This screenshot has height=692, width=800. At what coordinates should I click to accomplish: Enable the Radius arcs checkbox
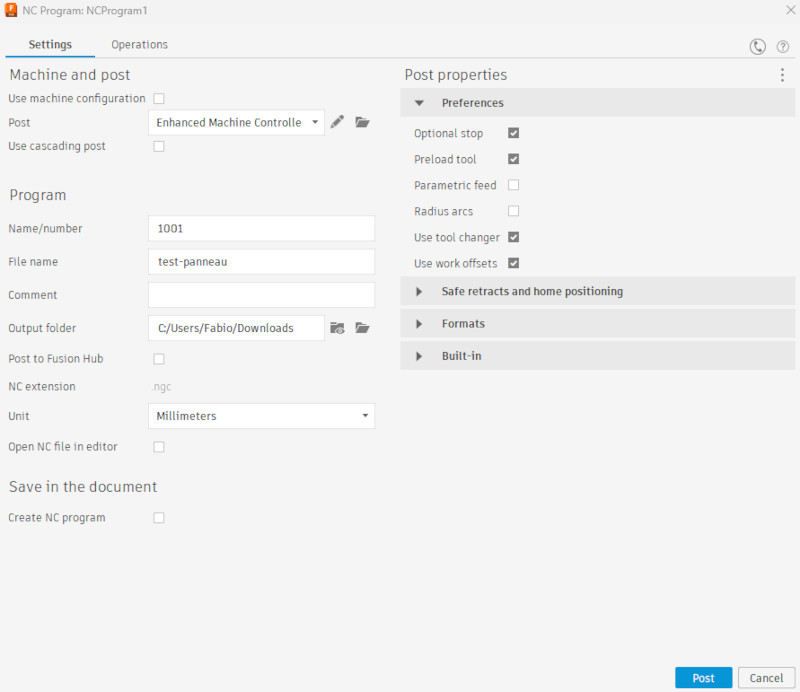tap(513, 211)
